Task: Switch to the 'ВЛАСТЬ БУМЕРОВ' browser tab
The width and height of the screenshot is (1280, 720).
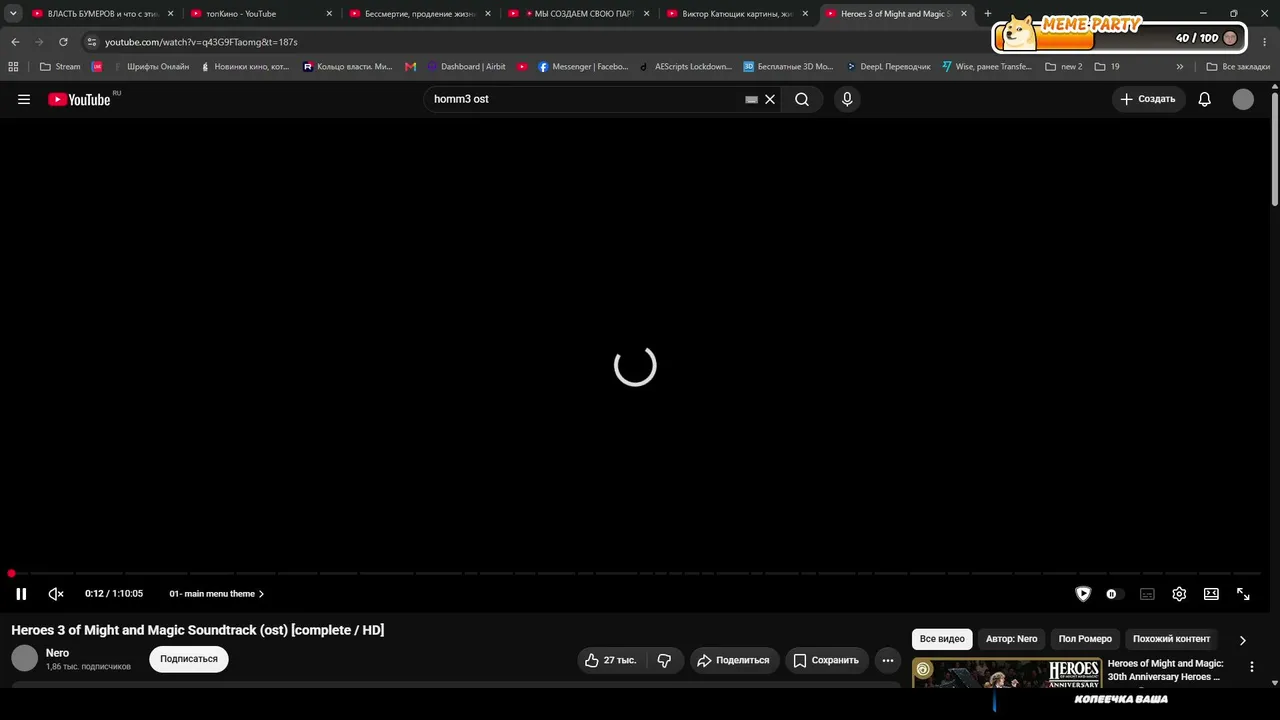Action: tap(103, 14)
